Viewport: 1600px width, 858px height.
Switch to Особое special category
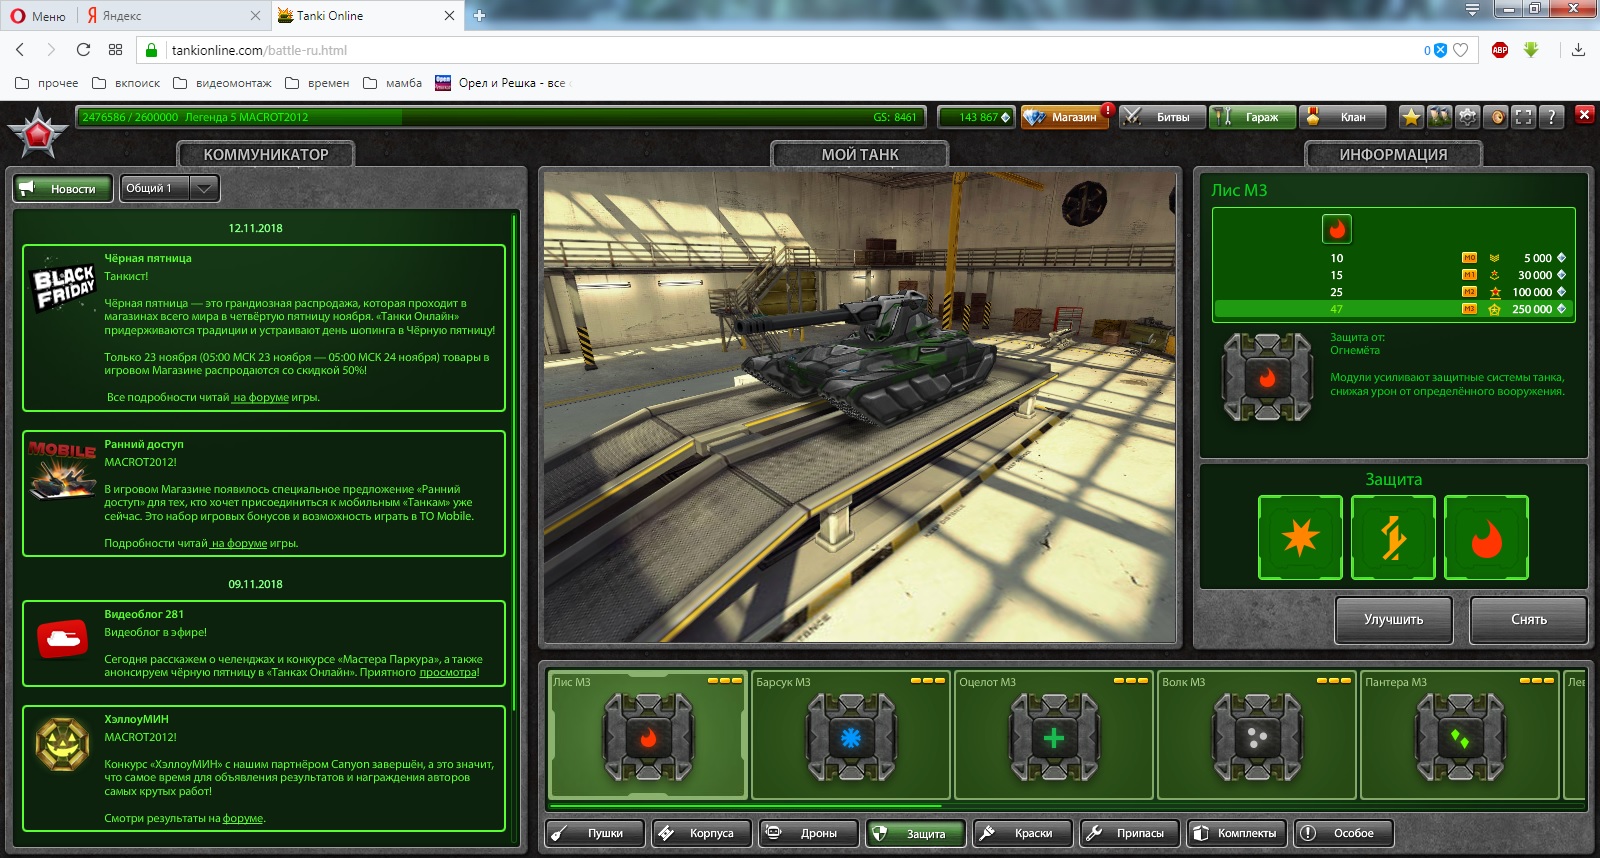1344,833
